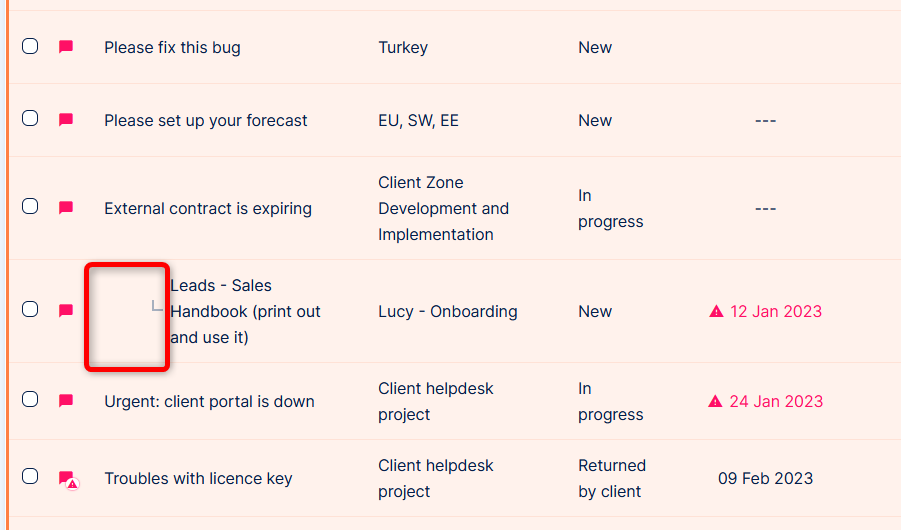The height and width of the screenshot is (530, 901).
Task: Click subtask tree connector before Leads - Sales Handbook
Action: click(x=157, y=307)
